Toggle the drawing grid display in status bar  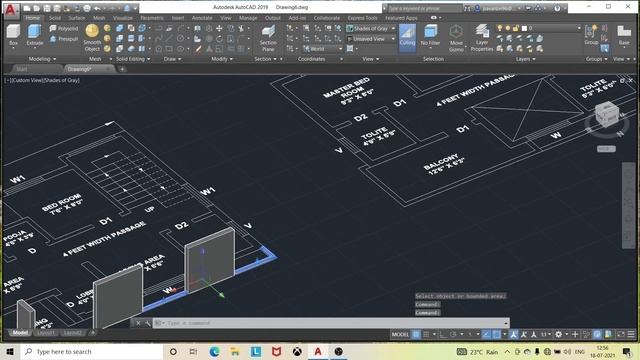(x=416, y=334)
